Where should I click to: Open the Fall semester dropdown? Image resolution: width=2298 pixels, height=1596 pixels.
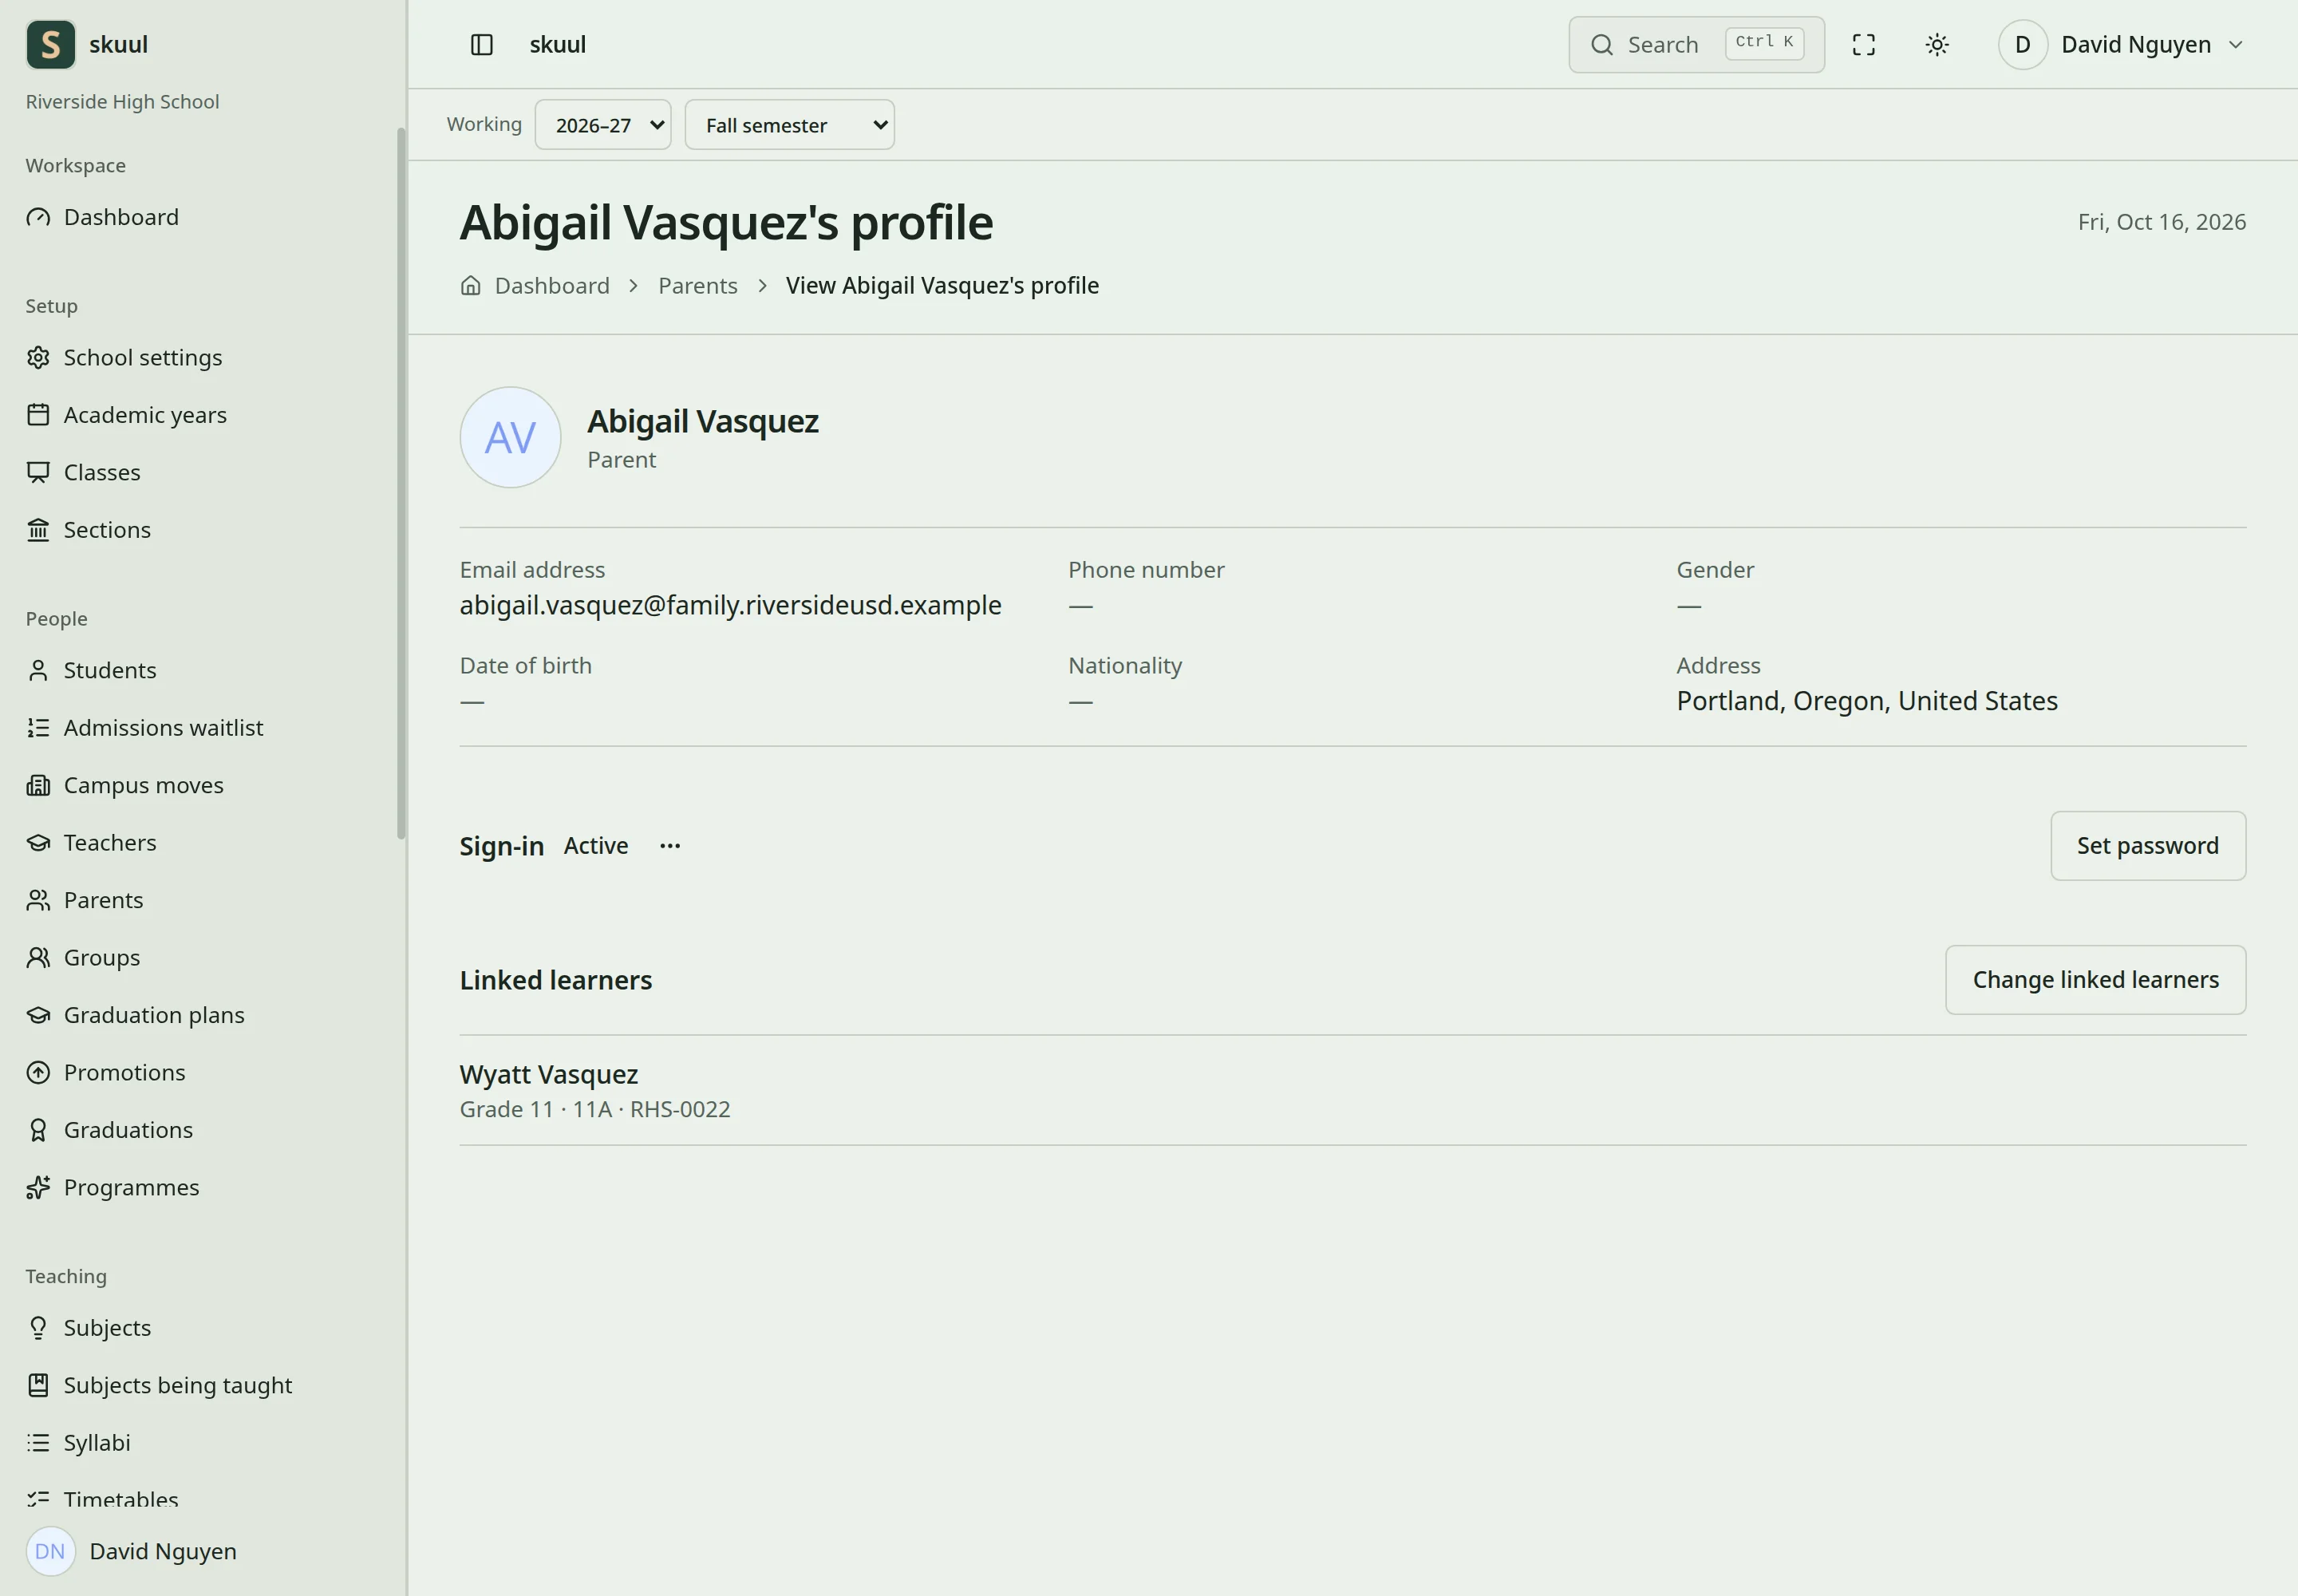[789, 125]
